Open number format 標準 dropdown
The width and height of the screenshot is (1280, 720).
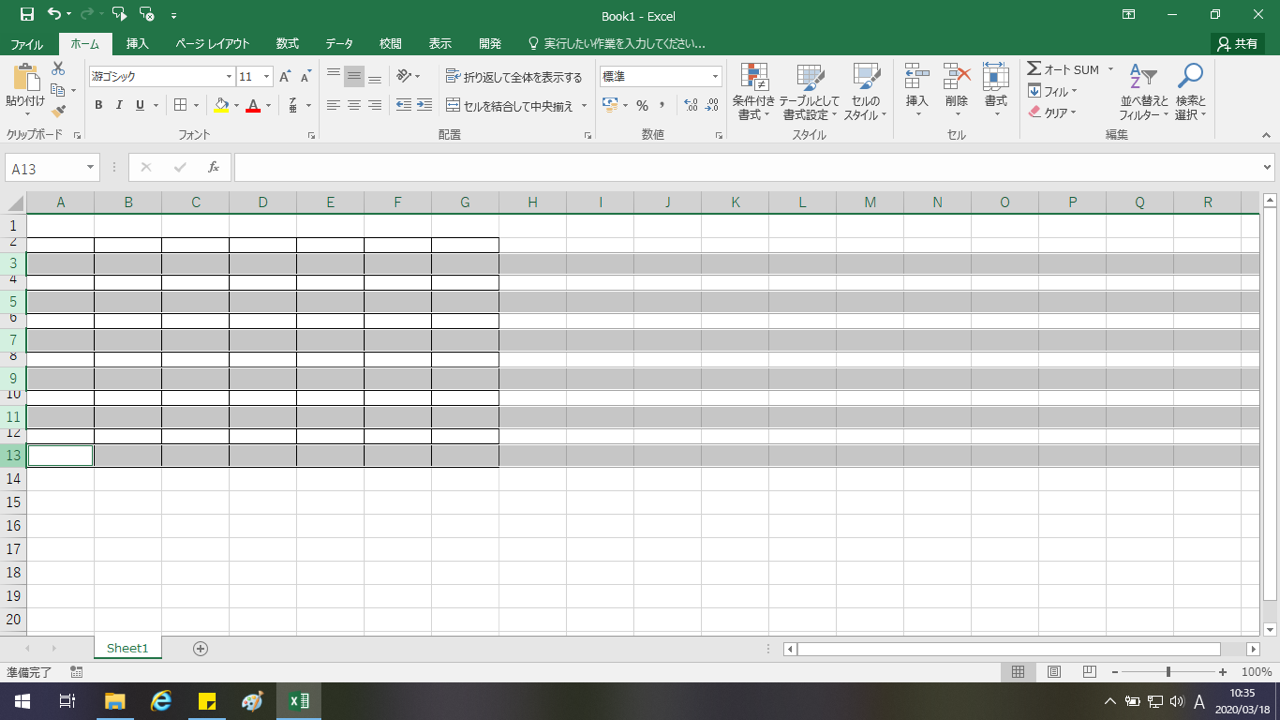pos(715,76)
